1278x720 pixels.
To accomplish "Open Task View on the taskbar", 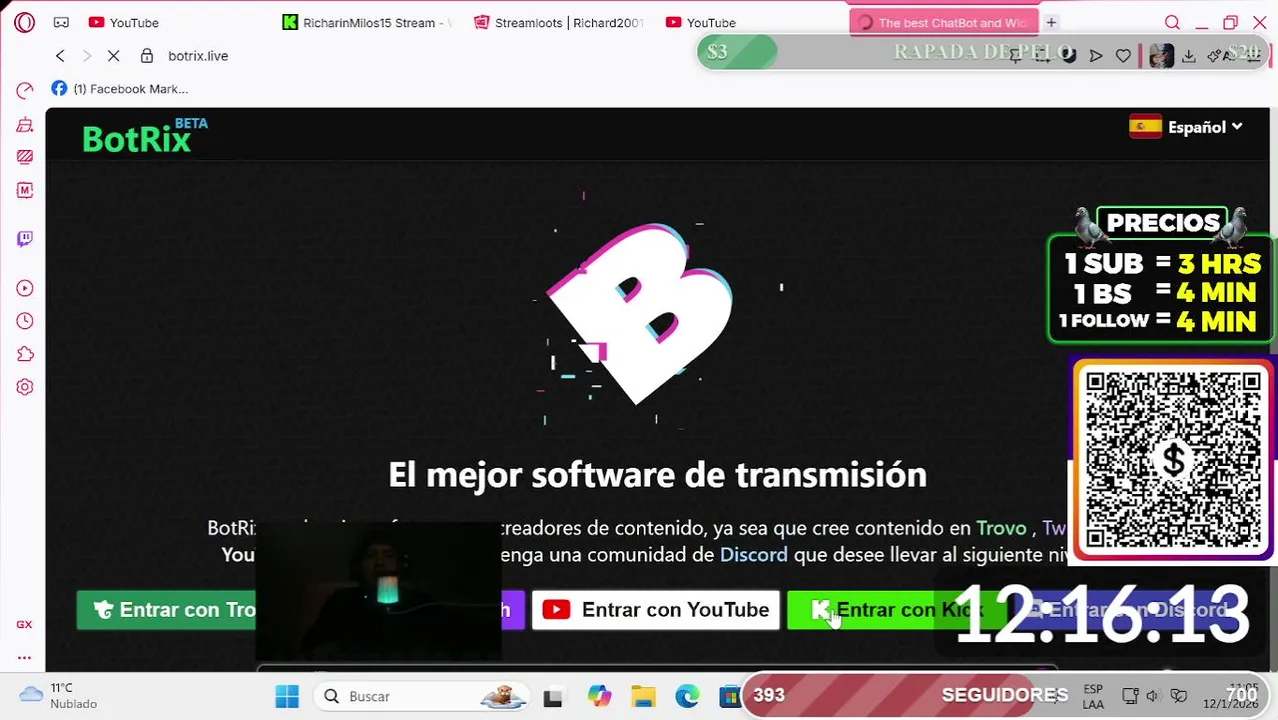I will [x=552, y=696].
